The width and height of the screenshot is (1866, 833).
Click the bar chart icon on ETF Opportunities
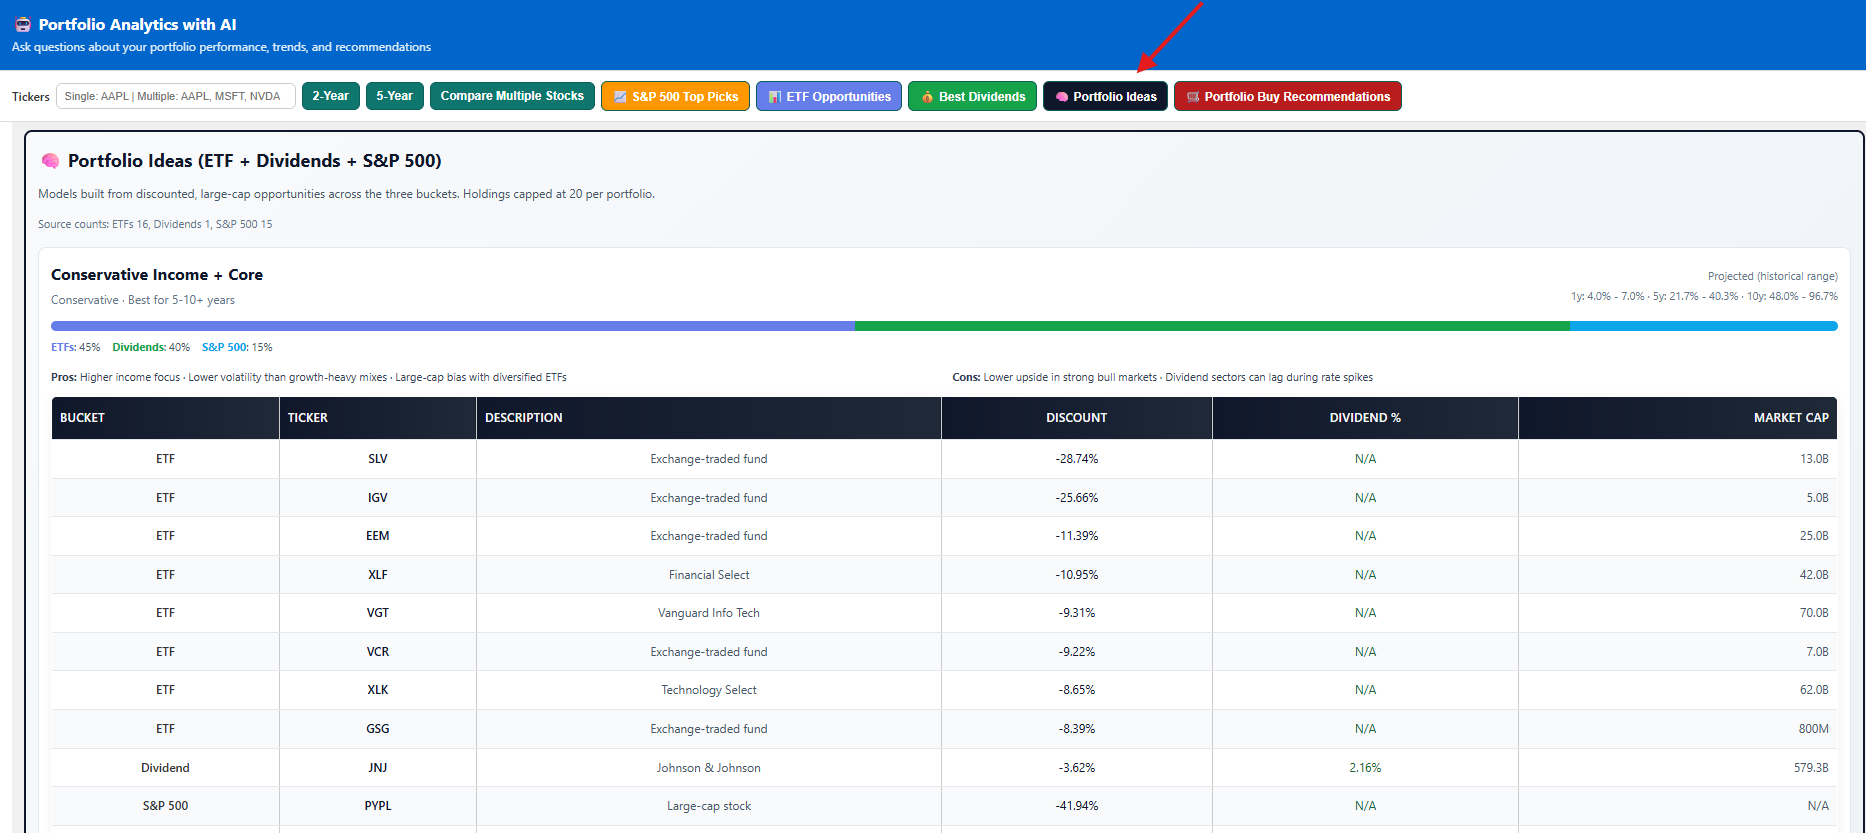tap(774, 97)
